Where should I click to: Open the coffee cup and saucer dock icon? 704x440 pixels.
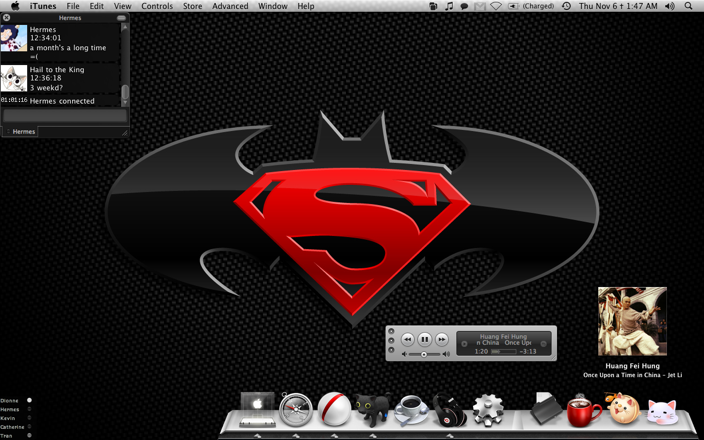[411, 410]
